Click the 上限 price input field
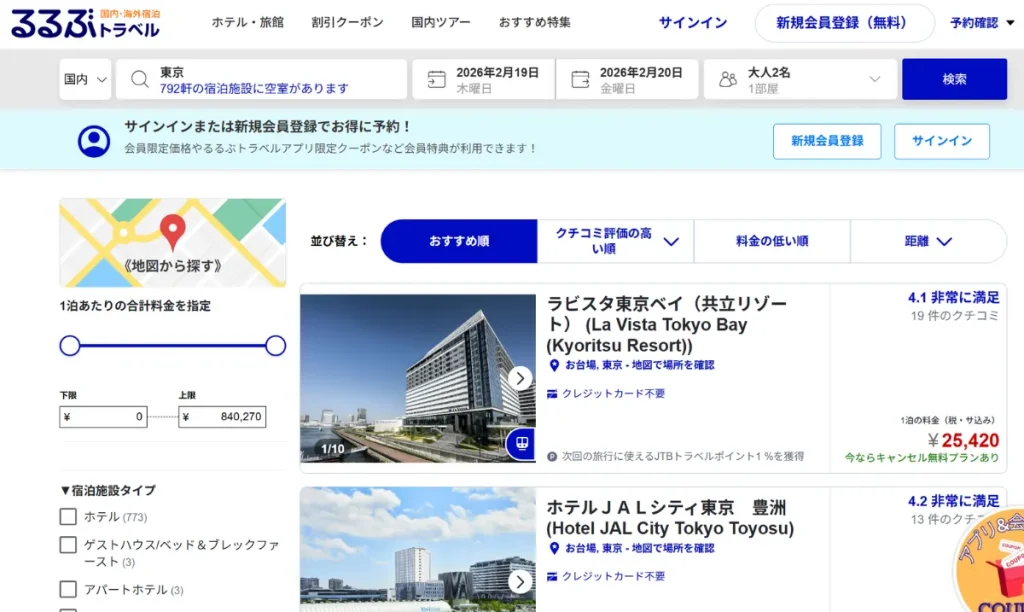 (221, 416)
